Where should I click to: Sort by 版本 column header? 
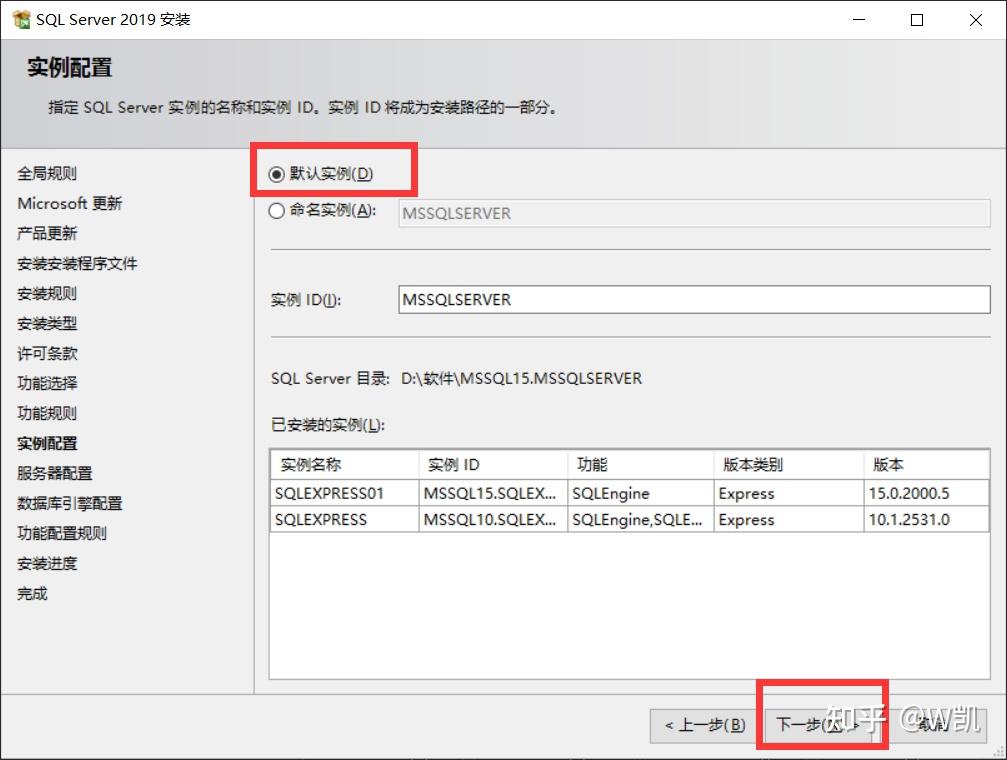(x=926, y=464)
